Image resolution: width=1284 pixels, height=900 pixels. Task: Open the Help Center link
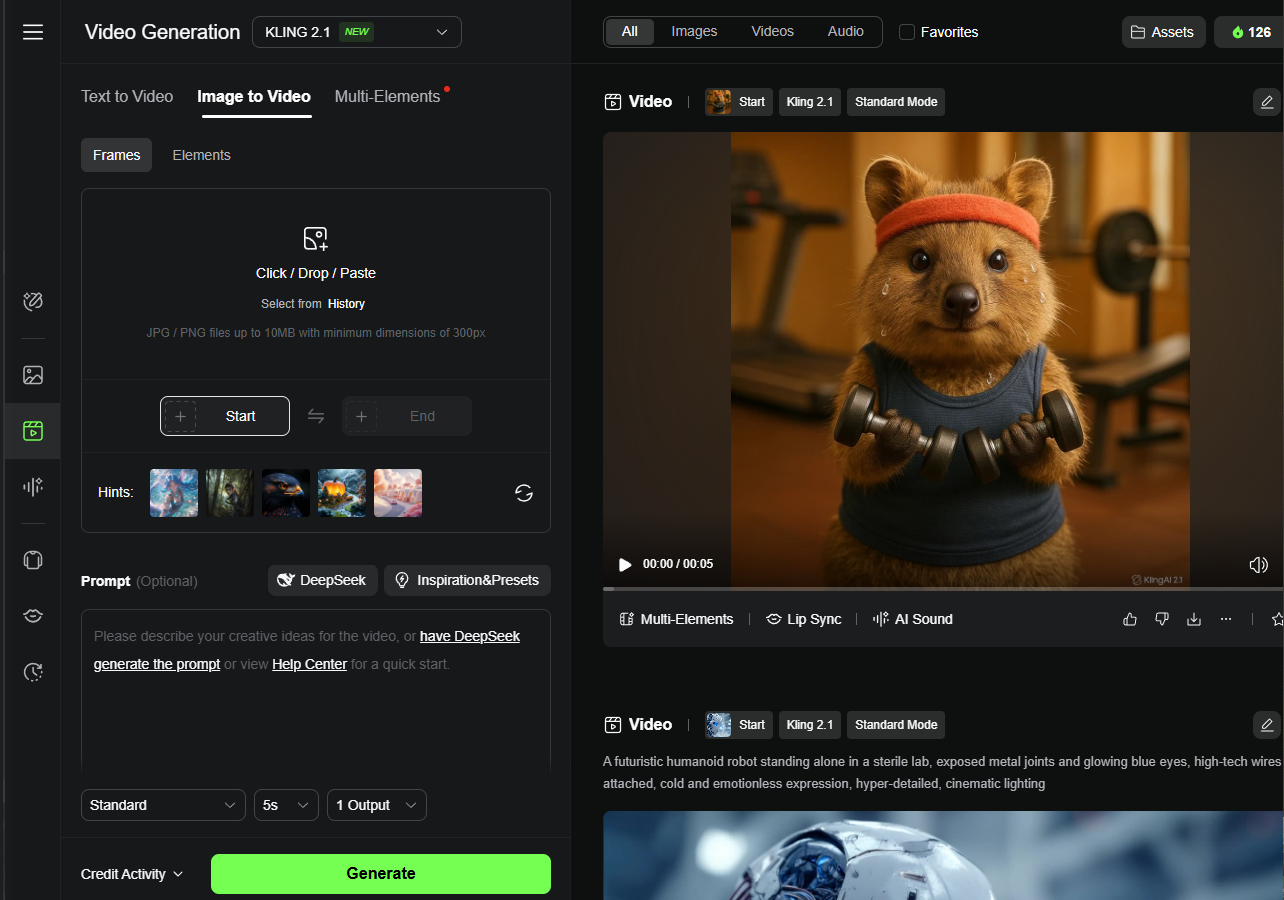pyautogui.click(x=309, y=664)
